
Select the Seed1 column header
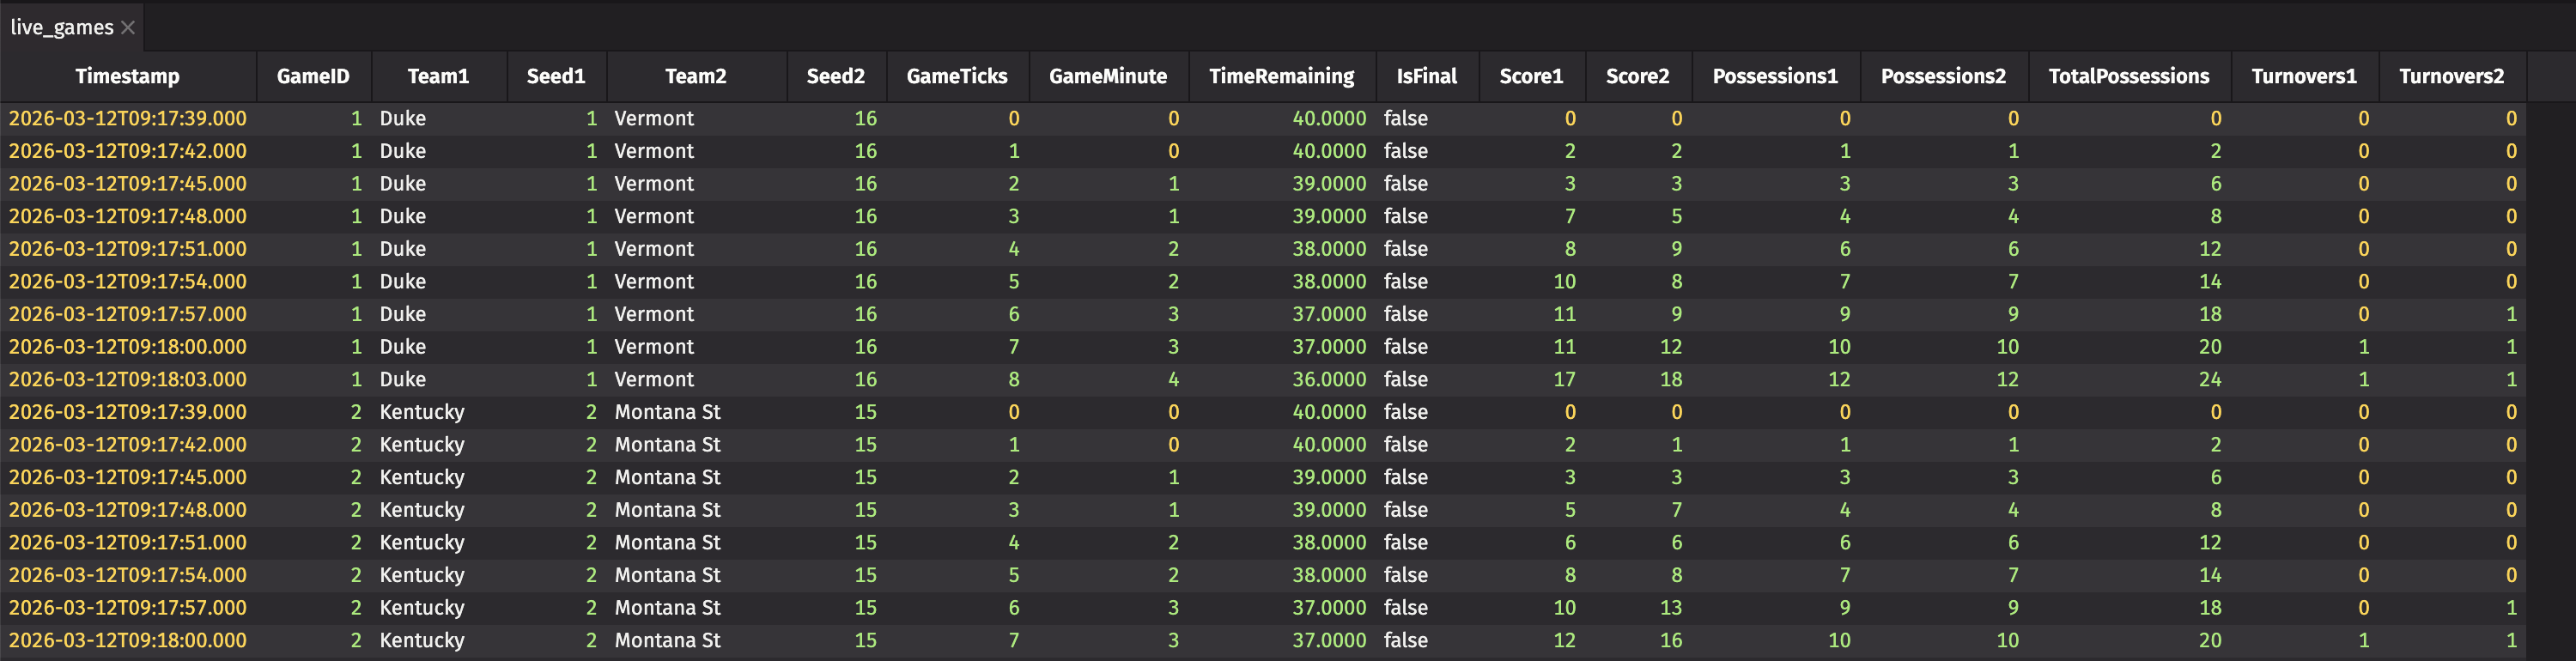pyautogui.click(x=556, y=76)
